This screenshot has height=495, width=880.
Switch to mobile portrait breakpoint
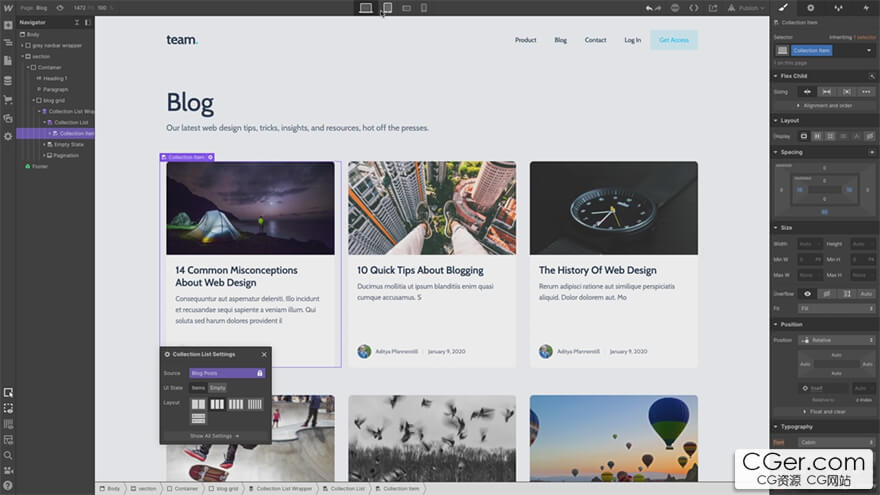click(424, 8)
